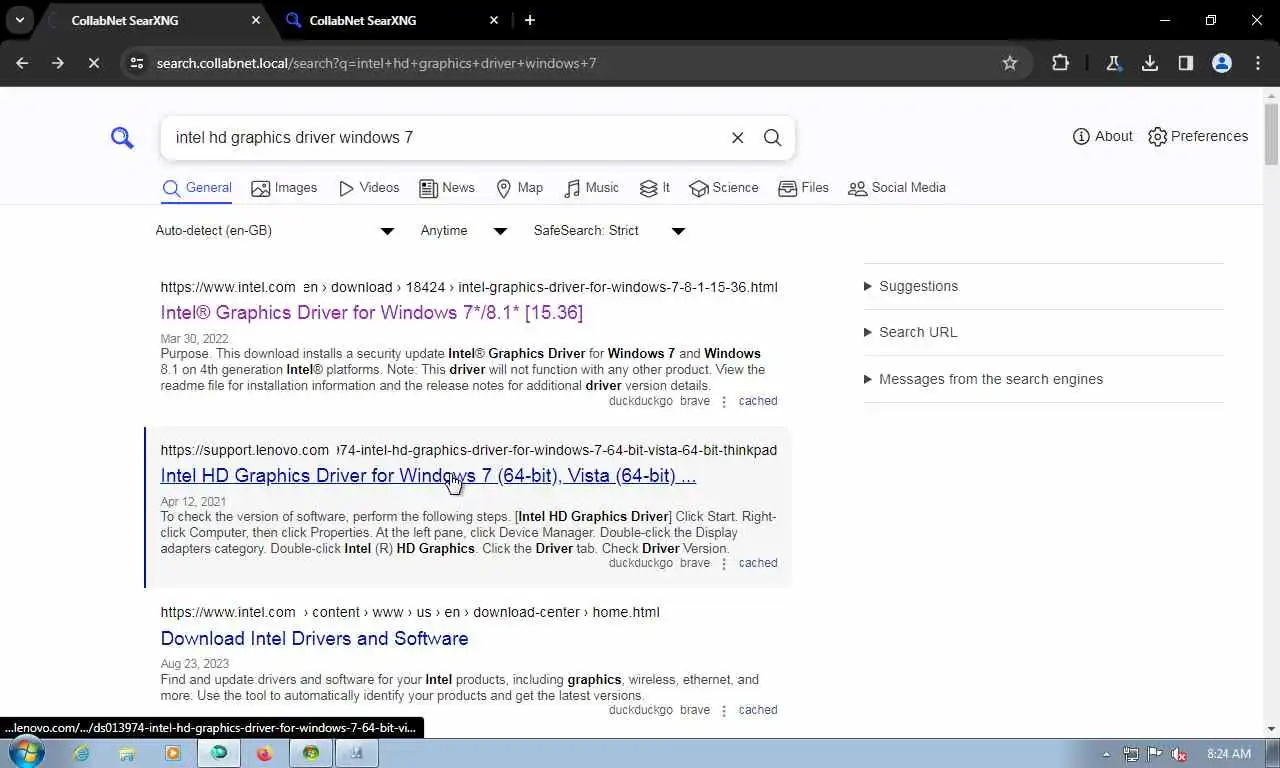This screenshot has width=1280, height=768.
Task: Close the second CollabNet SearXNG tab
Action: pos(494,20)
